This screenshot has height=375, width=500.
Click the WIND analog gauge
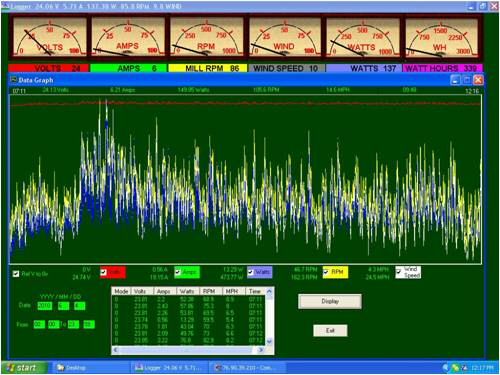point(285,37)
